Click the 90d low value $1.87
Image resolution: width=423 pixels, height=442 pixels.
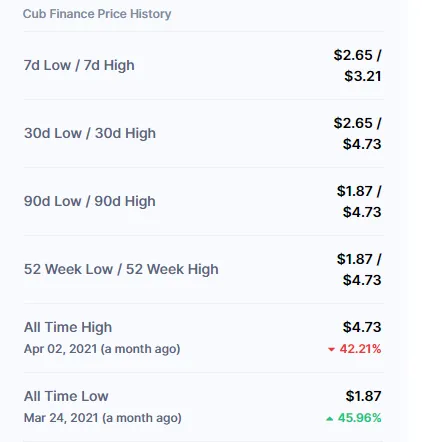(354, 191)
